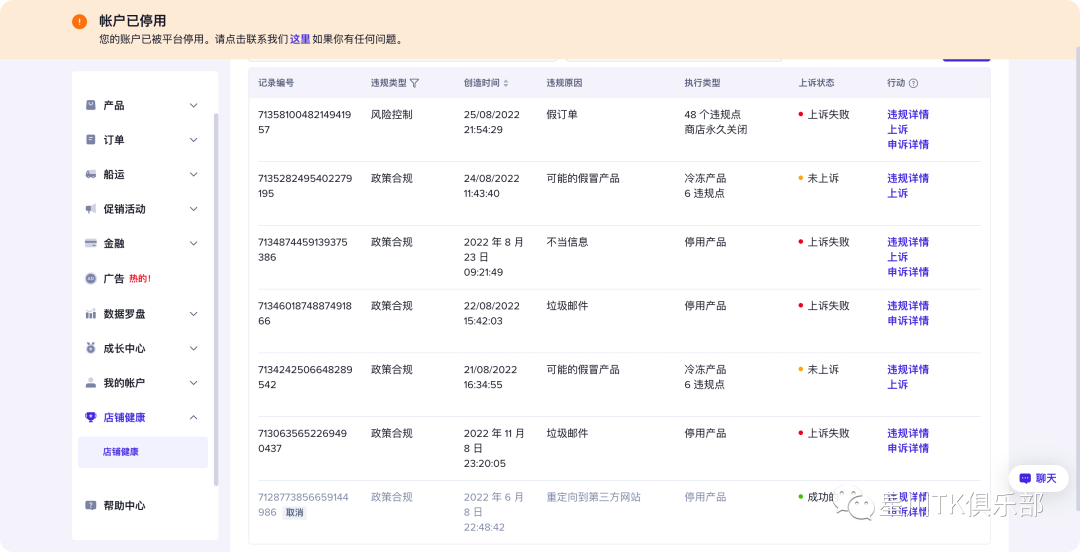
Task: Click the 帮助中心 question icon
Action: point(90,505)
